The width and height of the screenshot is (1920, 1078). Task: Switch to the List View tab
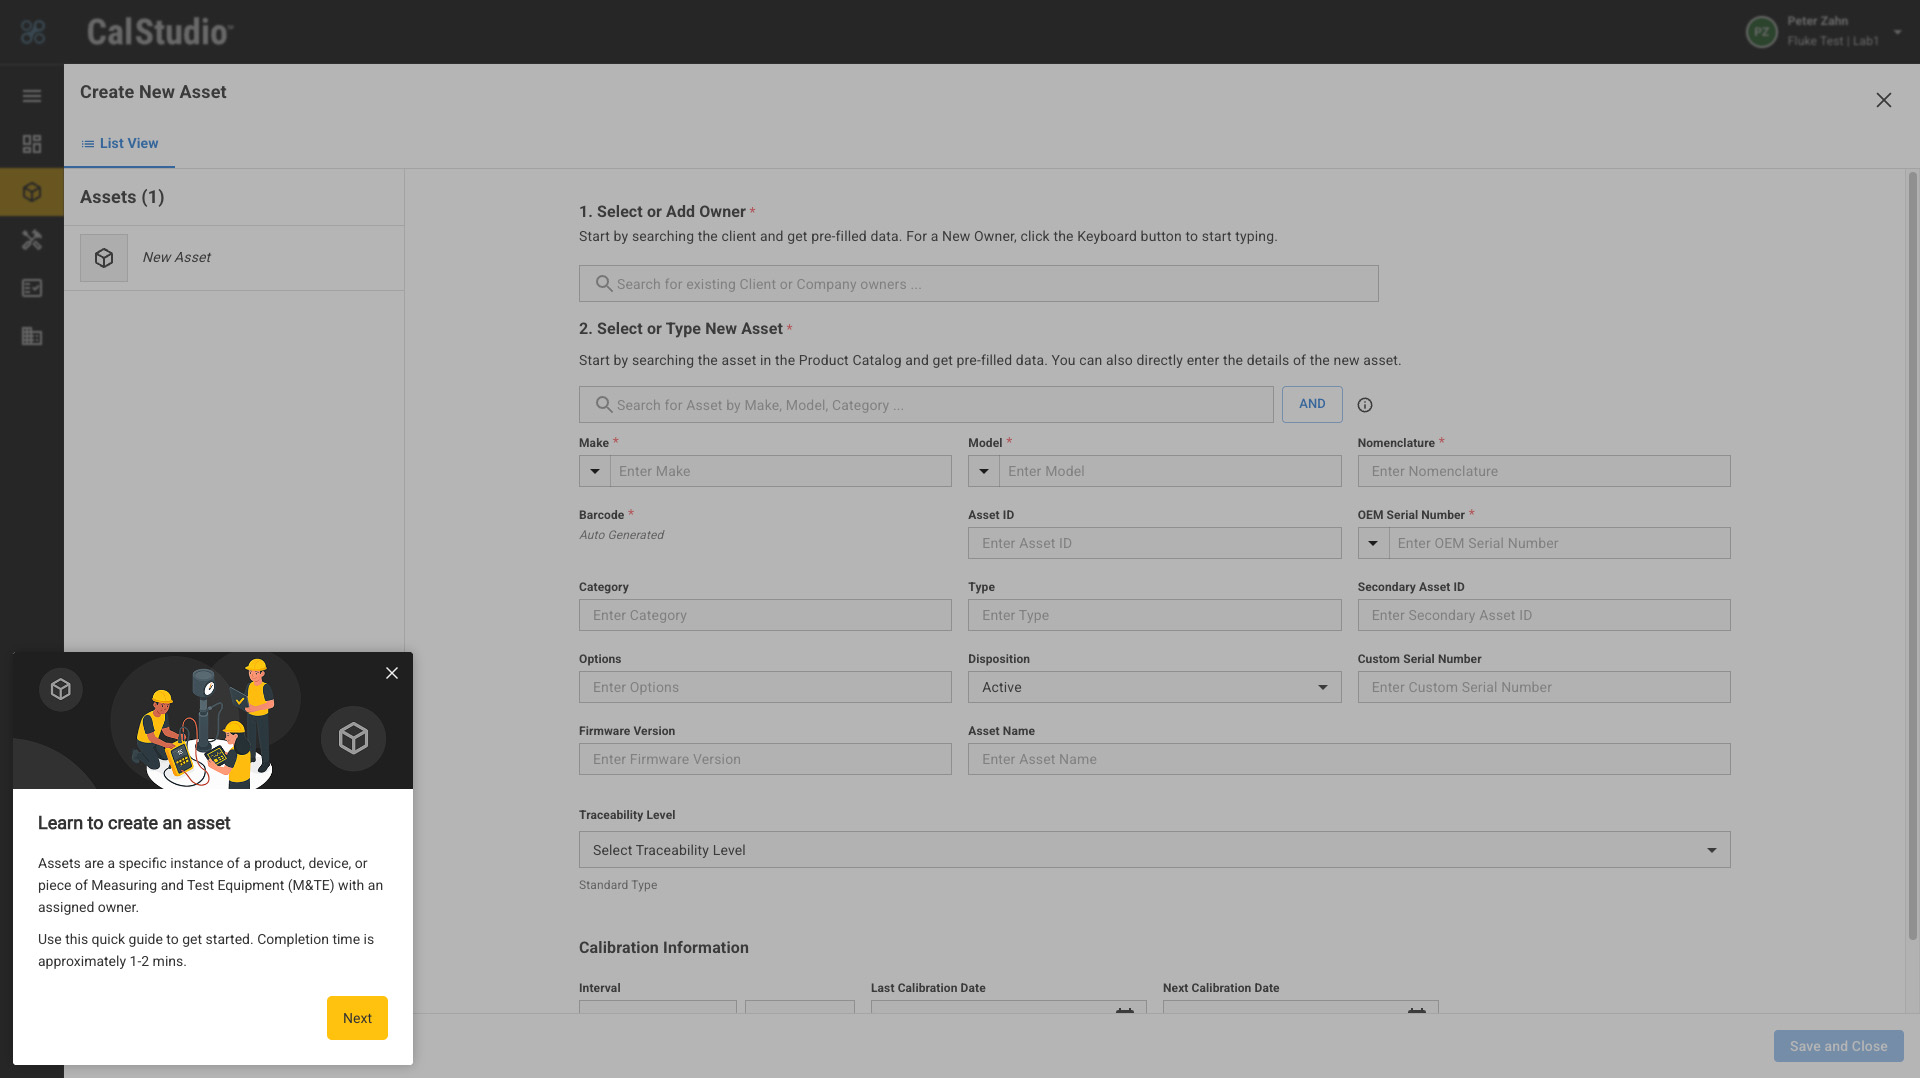[x=120, y=144]
